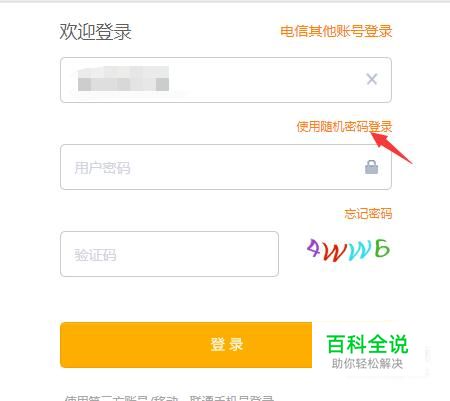
Task: Click the red arrow annotation
Action: [x=391, y=148]
